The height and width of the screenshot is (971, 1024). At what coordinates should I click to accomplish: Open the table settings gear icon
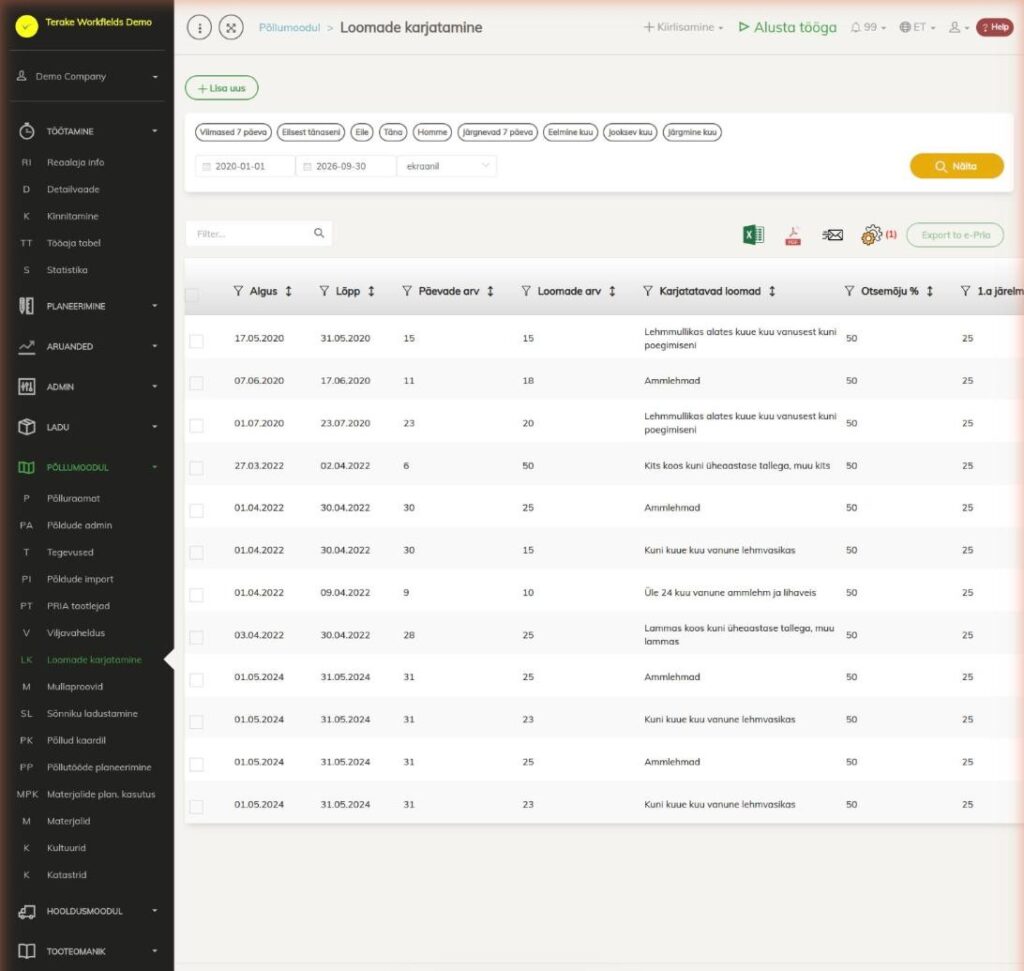[871, 234]
